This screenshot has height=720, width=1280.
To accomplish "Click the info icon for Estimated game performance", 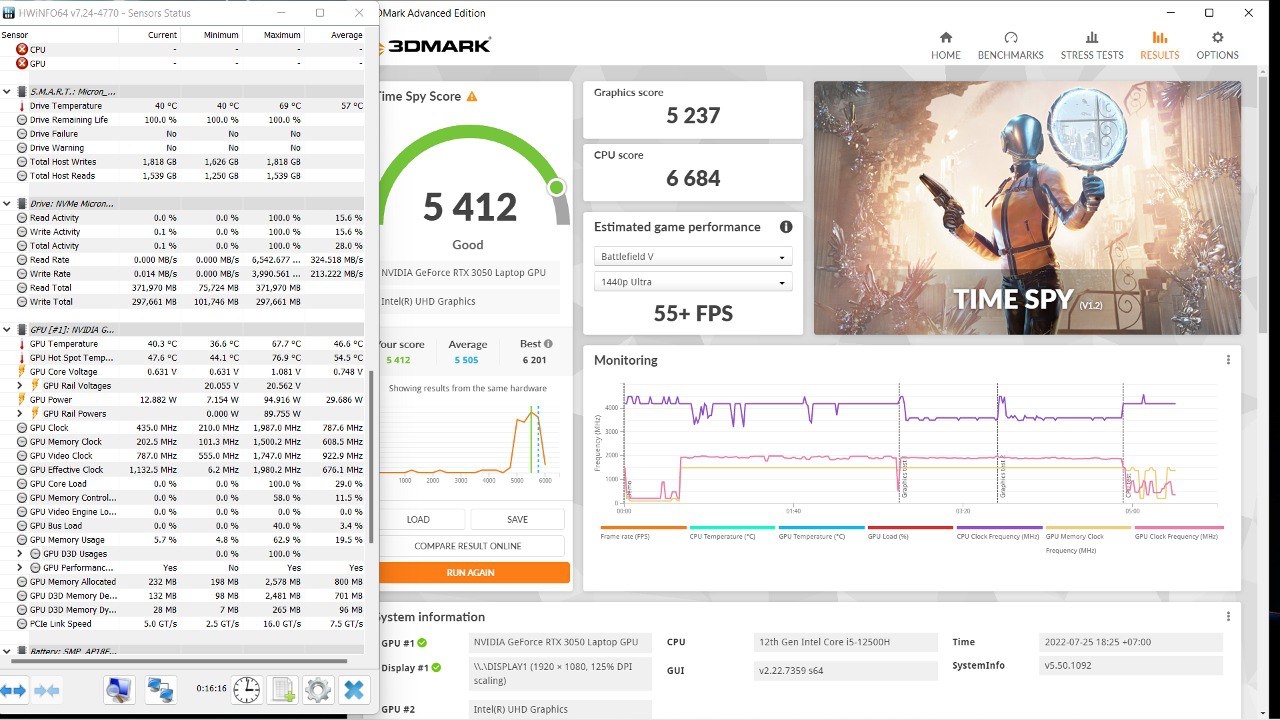I will 786,227.
